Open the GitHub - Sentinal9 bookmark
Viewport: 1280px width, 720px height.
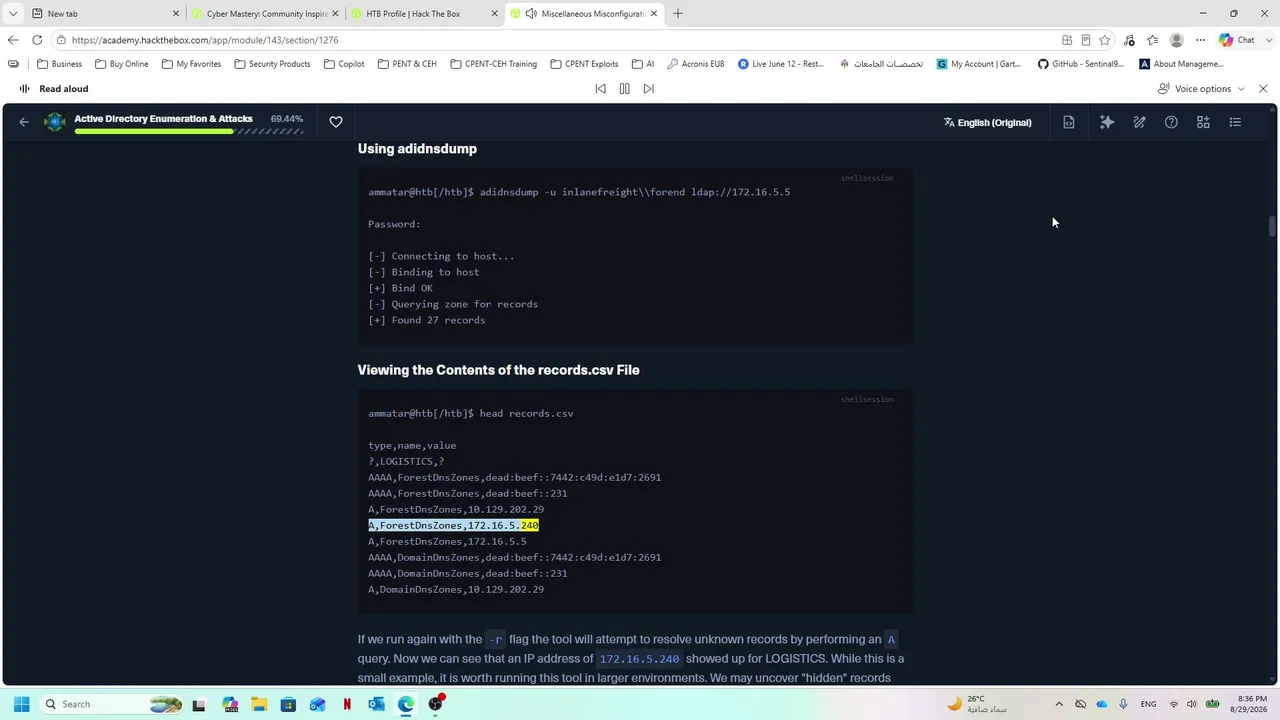(x=1080, y=64)
